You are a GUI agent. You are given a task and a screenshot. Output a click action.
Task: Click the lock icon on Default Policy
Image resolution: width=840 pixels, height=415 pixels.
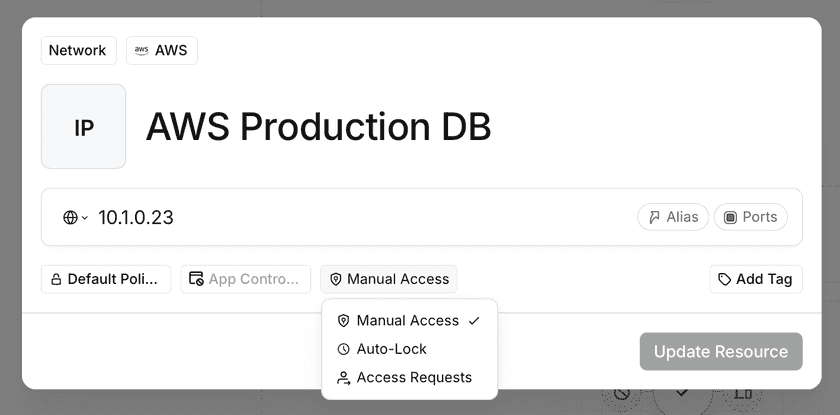57,279
